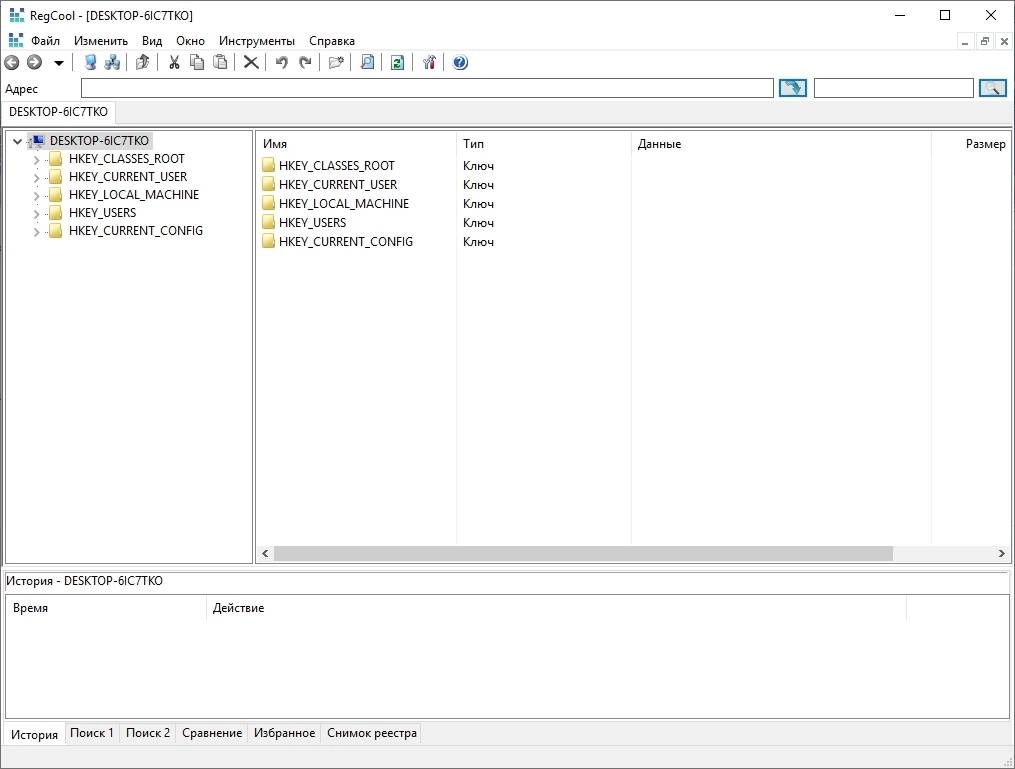Select HKEY_LOCAL_MACHINE in the tree pane
This screenshot has width=1015, height=769.
(134, 195)
